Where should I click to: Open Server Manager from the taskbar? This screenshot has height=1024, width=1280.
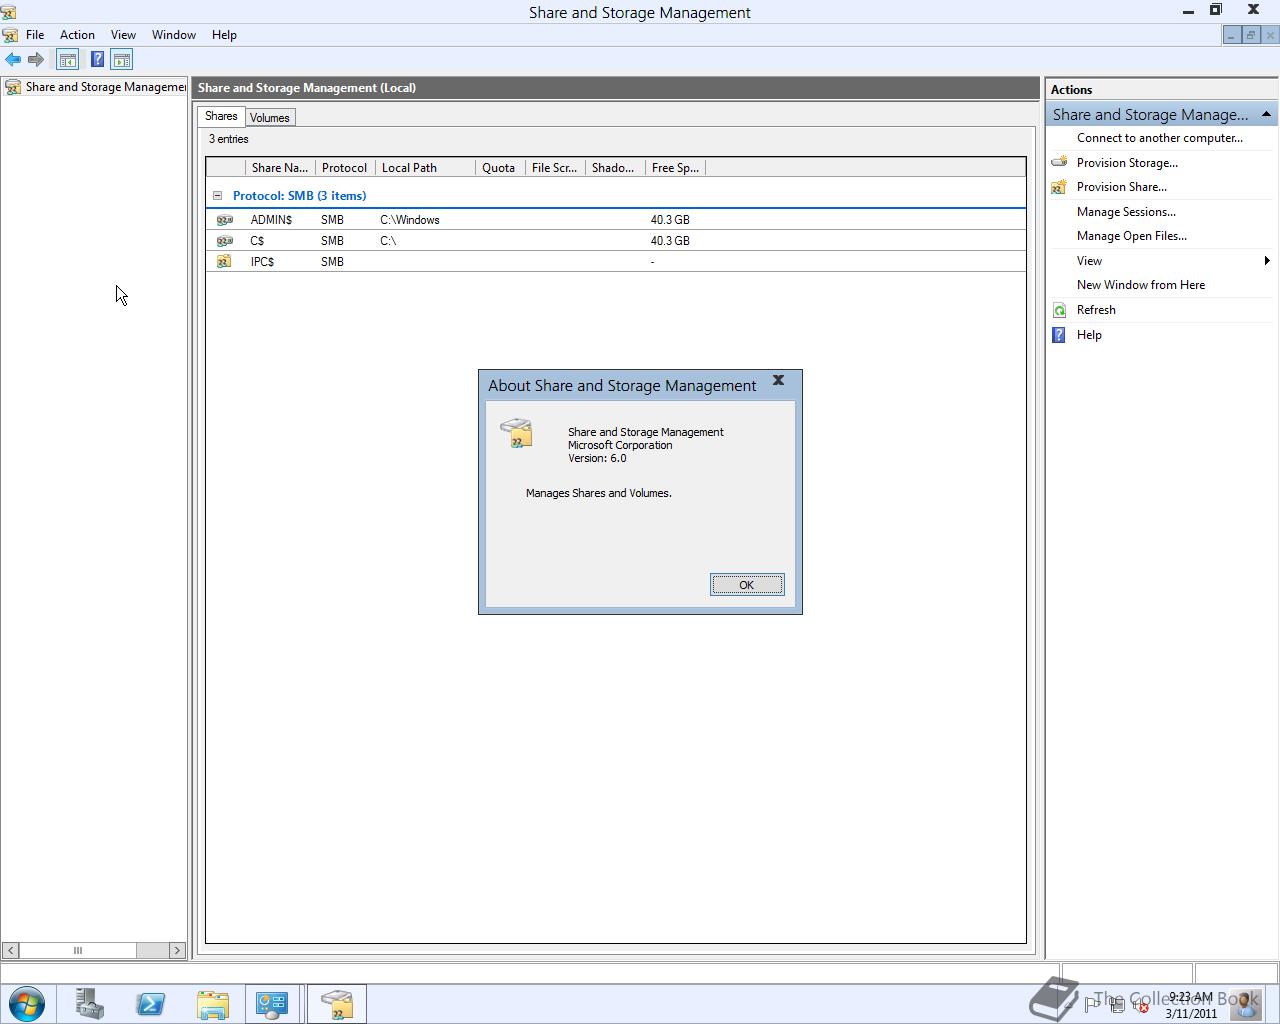click(x=89, y=1004)
